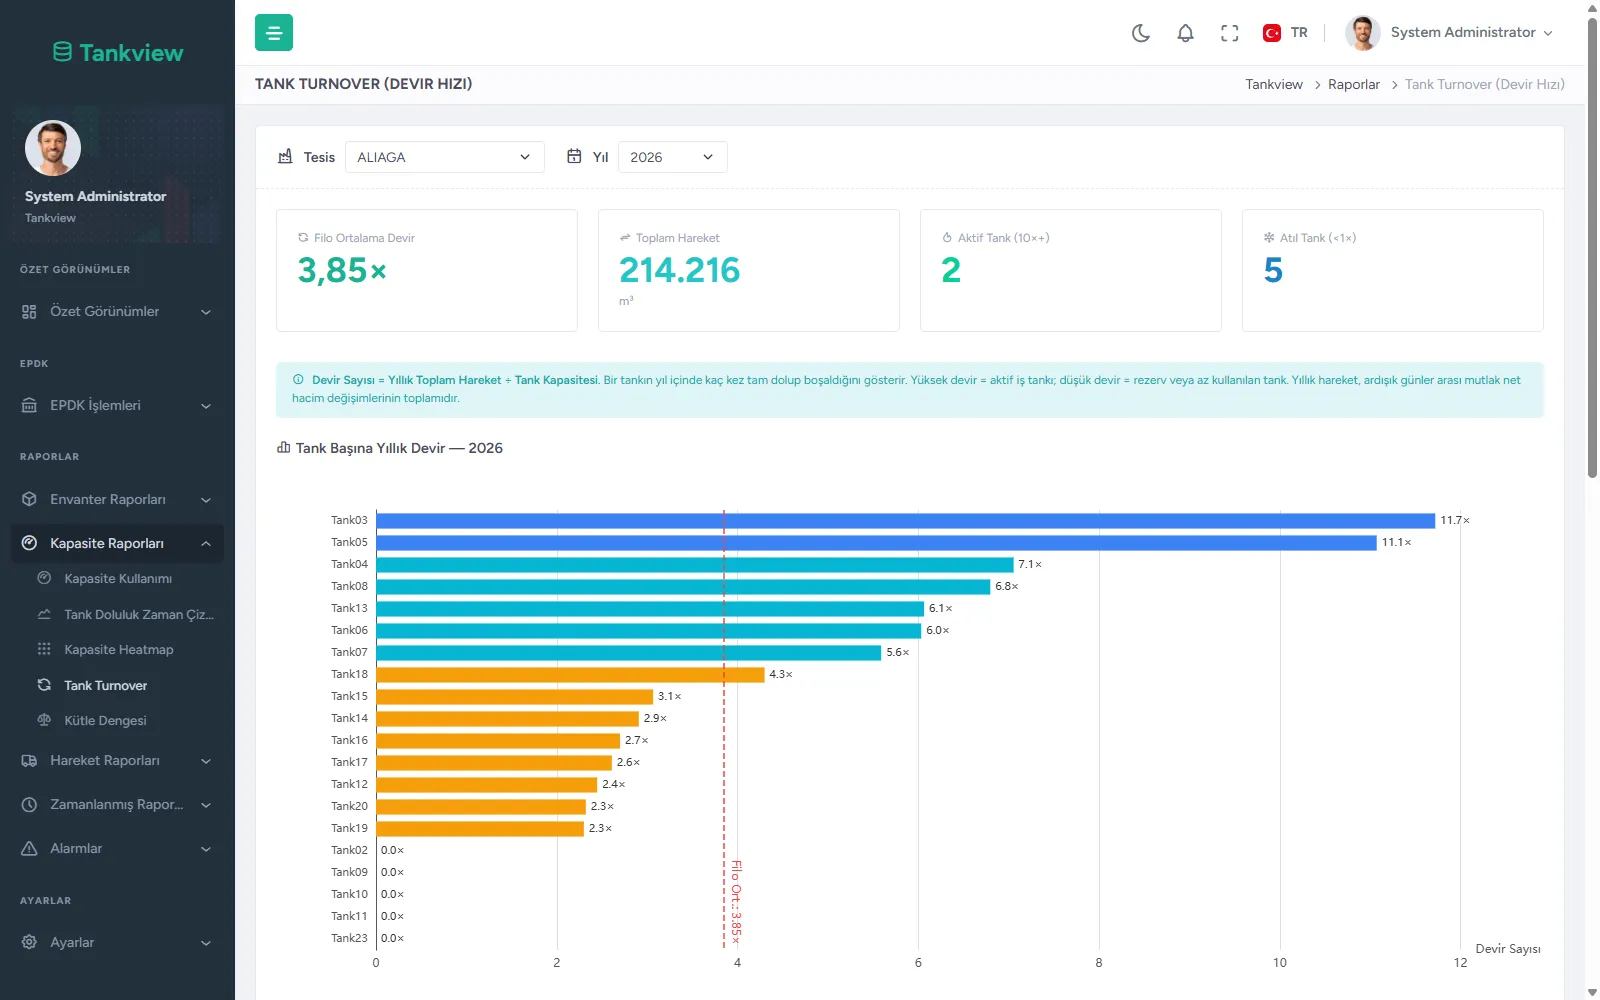Image resolution: width=1600 pixels, height=1000 pixels.
Task: Click the Kapasite Heatmap grid icon
Action: [44, 649]
